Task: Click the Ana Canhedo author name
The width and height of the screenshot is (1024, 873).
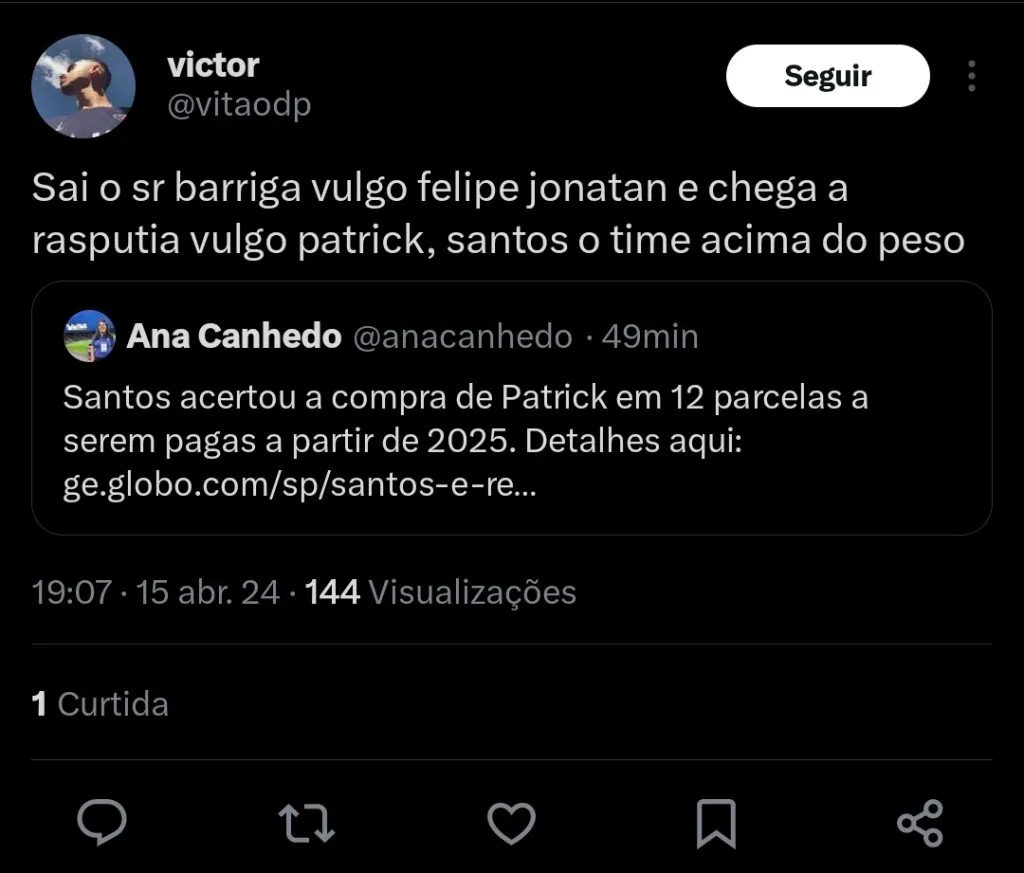Action: [234, 337]
